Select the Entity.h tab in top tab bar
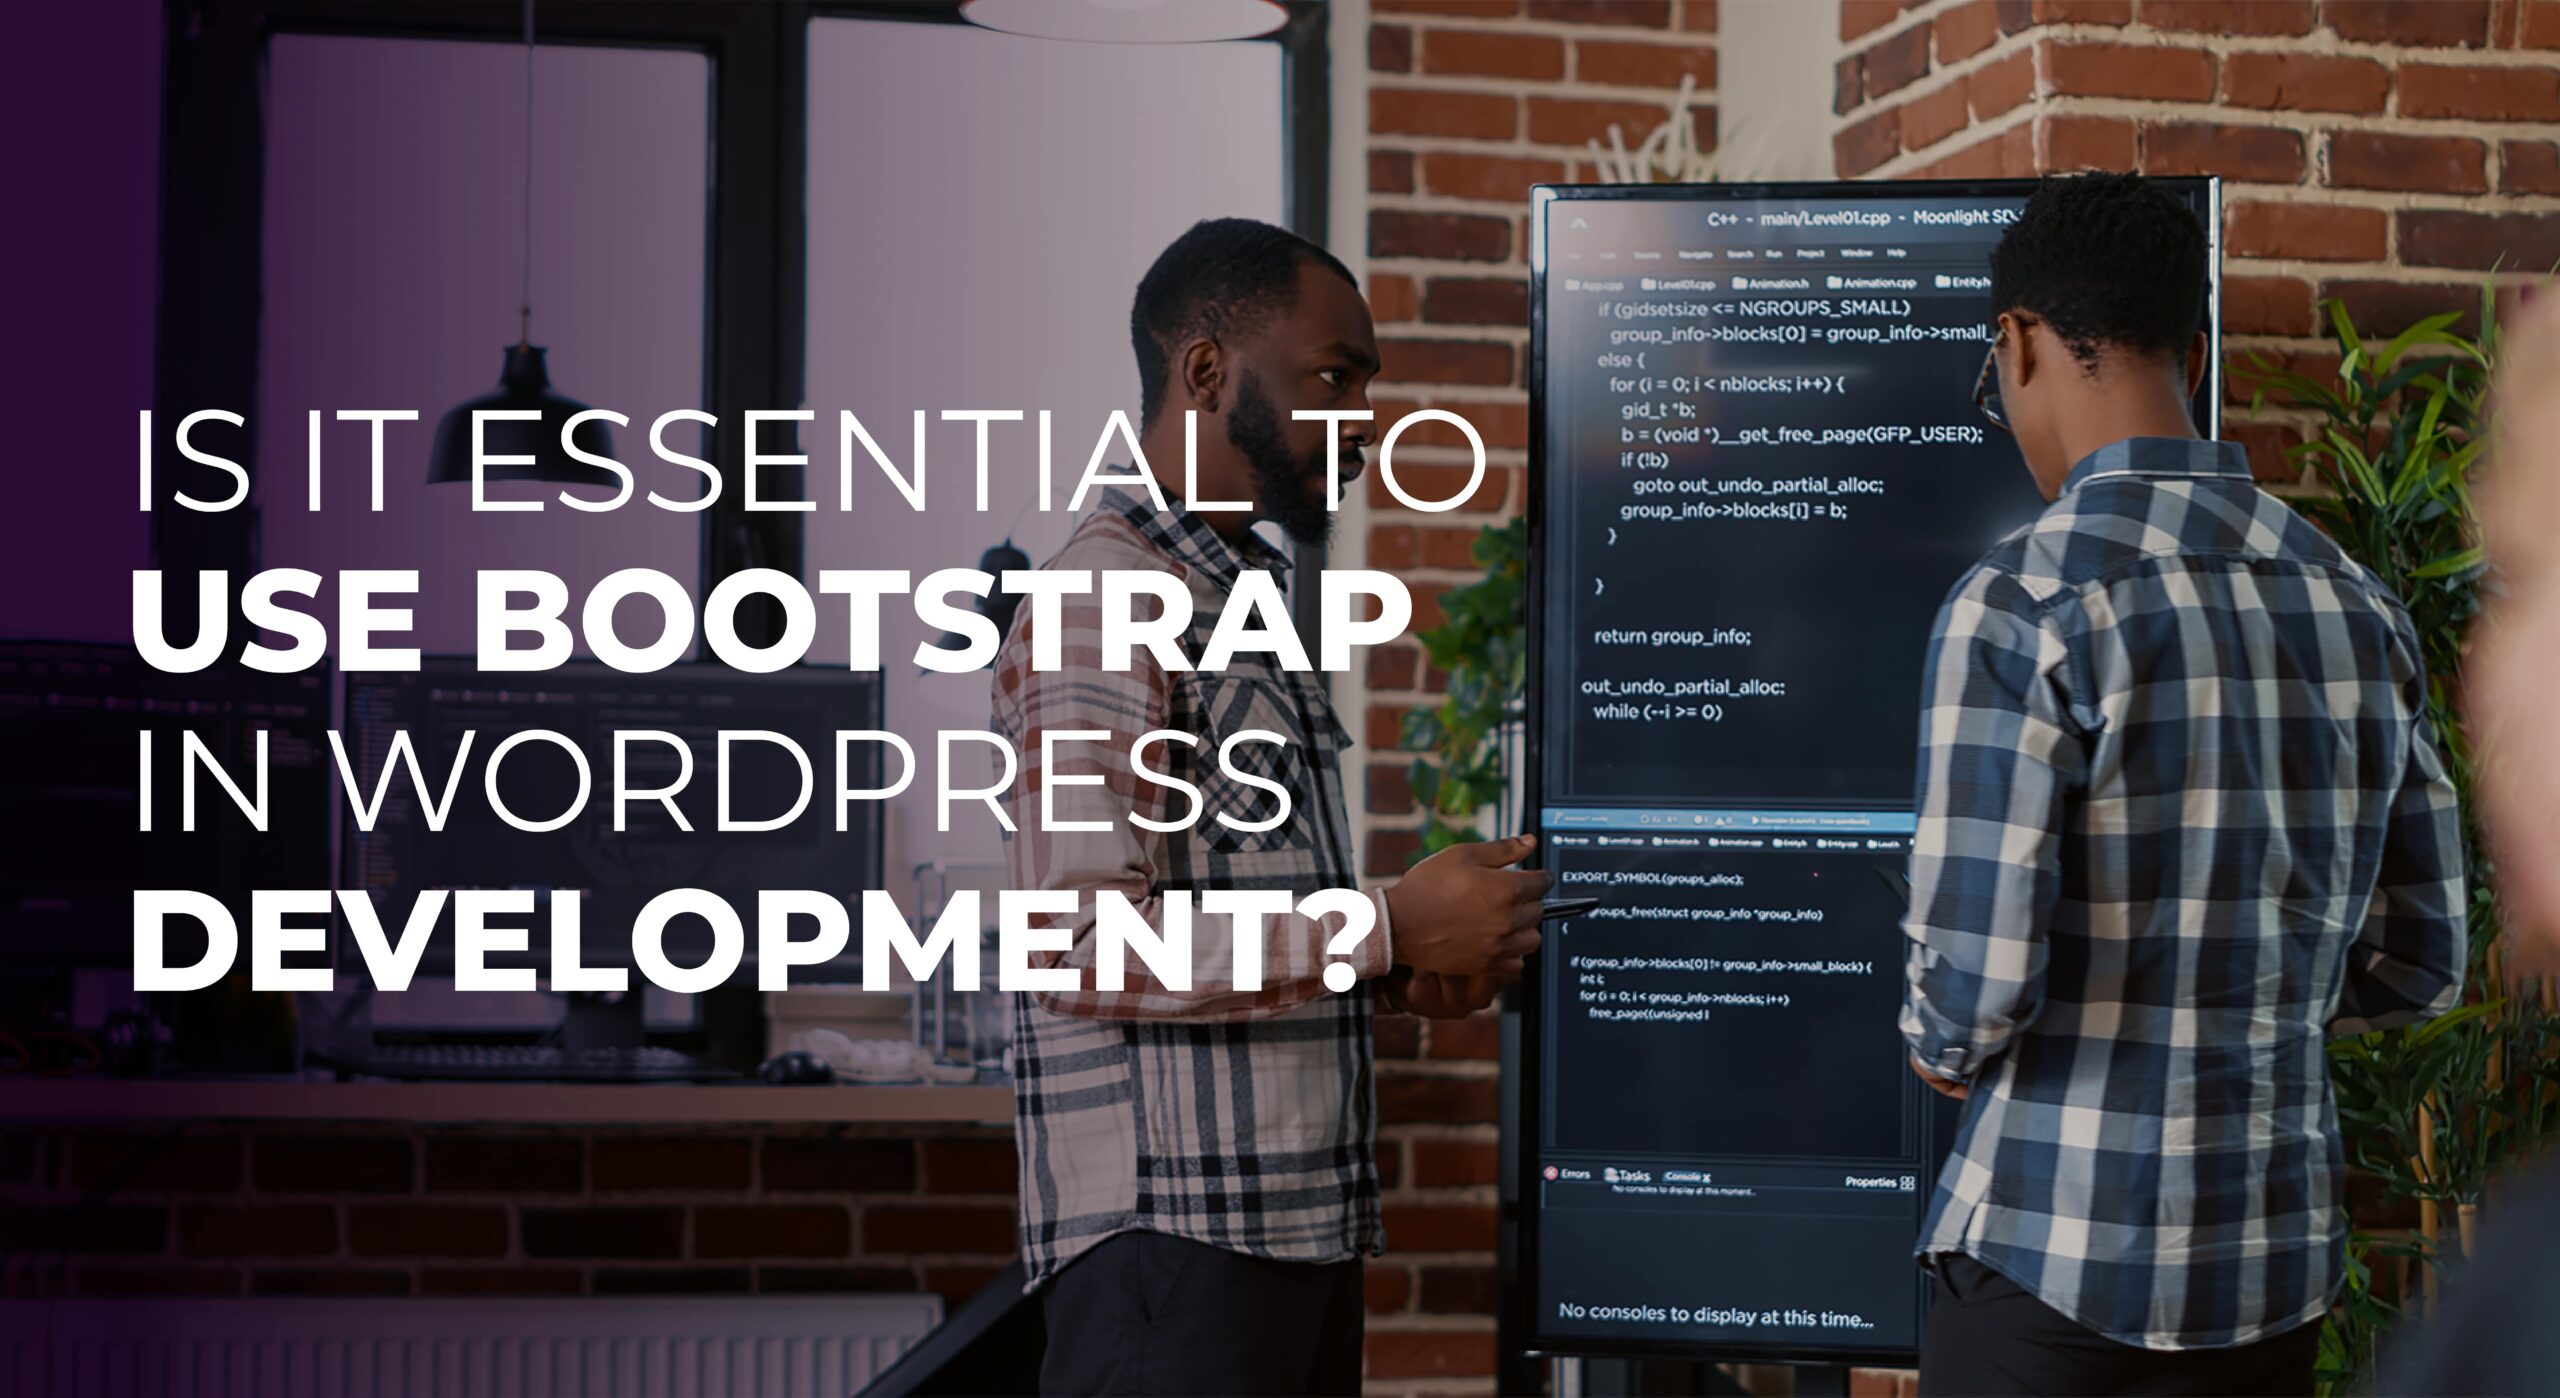 pos(1962,282)
